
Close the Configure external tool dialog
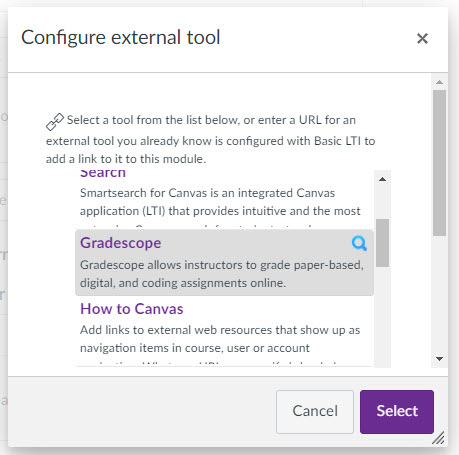pyautogui.click(x=422, y=38)
